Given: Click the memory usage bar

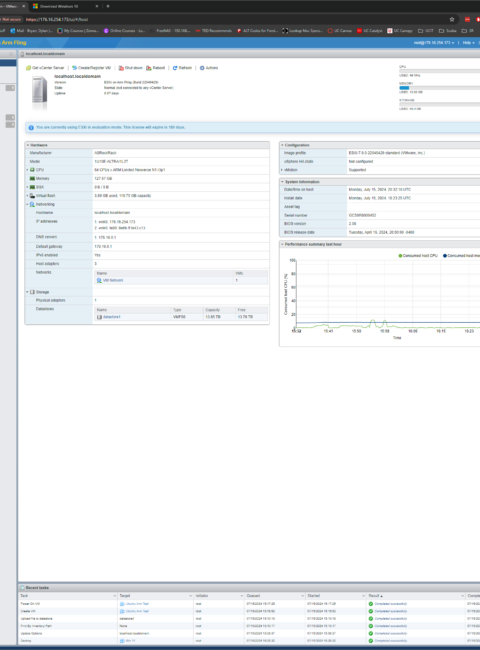Looking at the screenshot, I should [x=439, y=87].
